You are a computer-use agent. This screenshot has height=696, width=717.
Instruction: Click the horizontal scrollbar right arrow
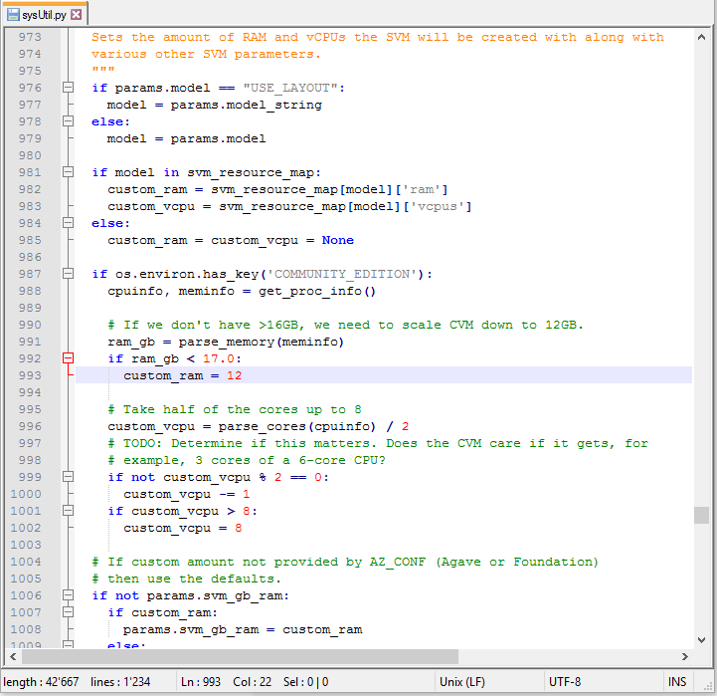point(685,657)
